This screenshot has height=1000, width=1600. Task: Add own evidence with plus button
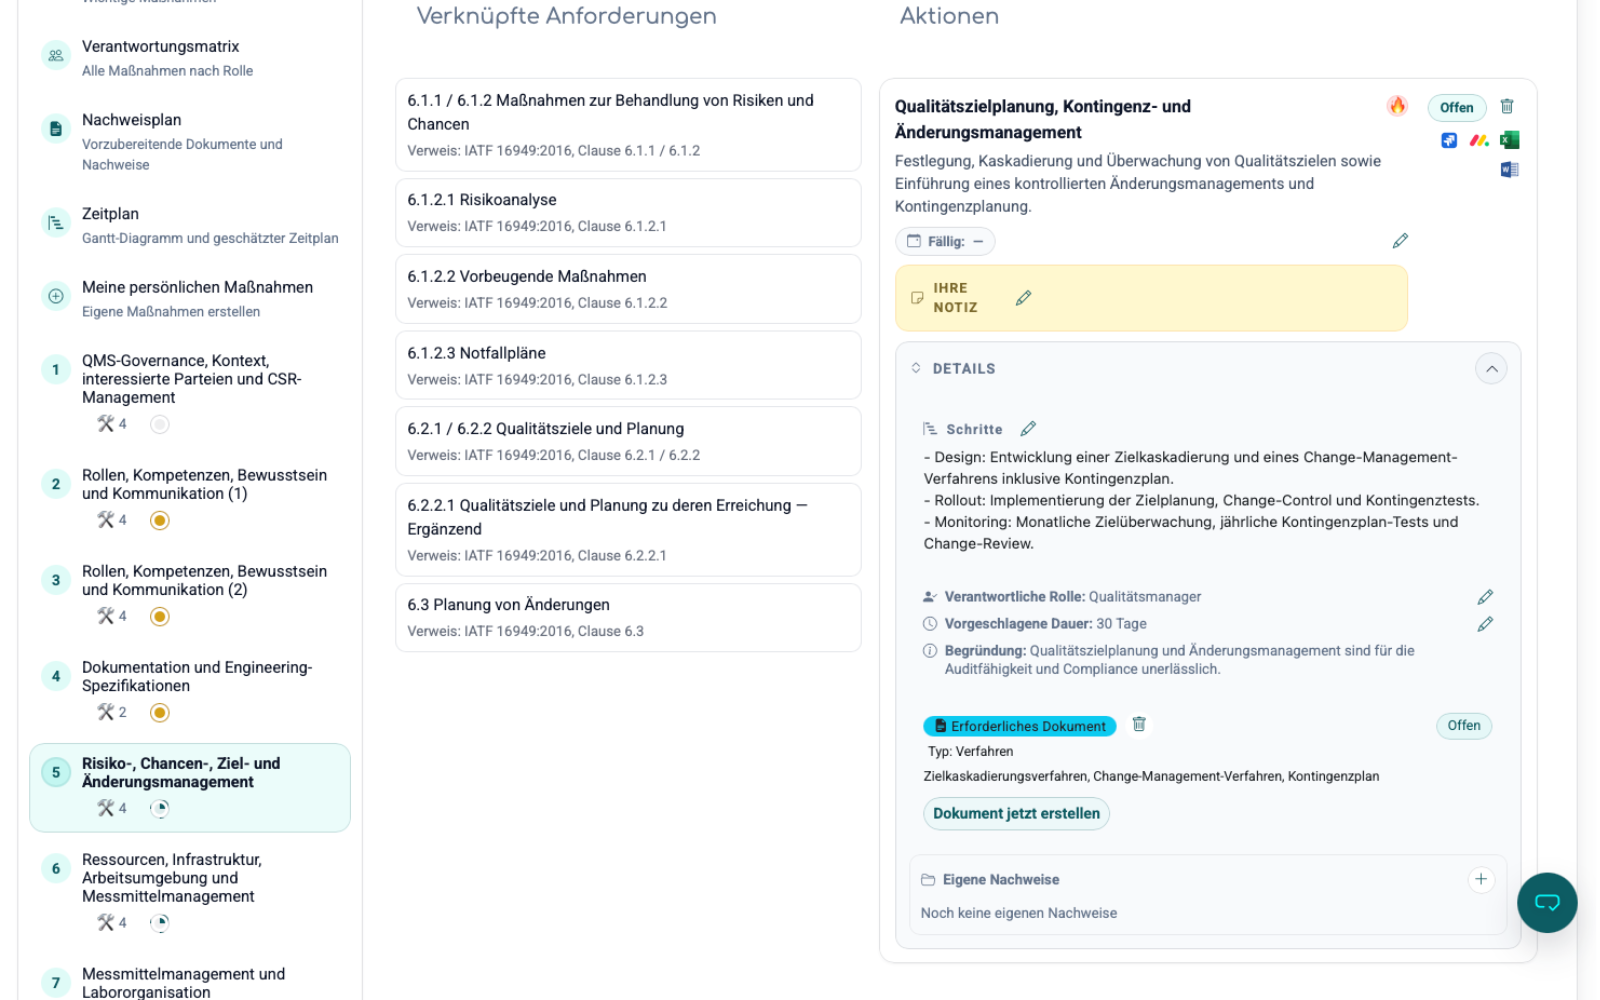pyautogui.click(x=1481, y=879)
